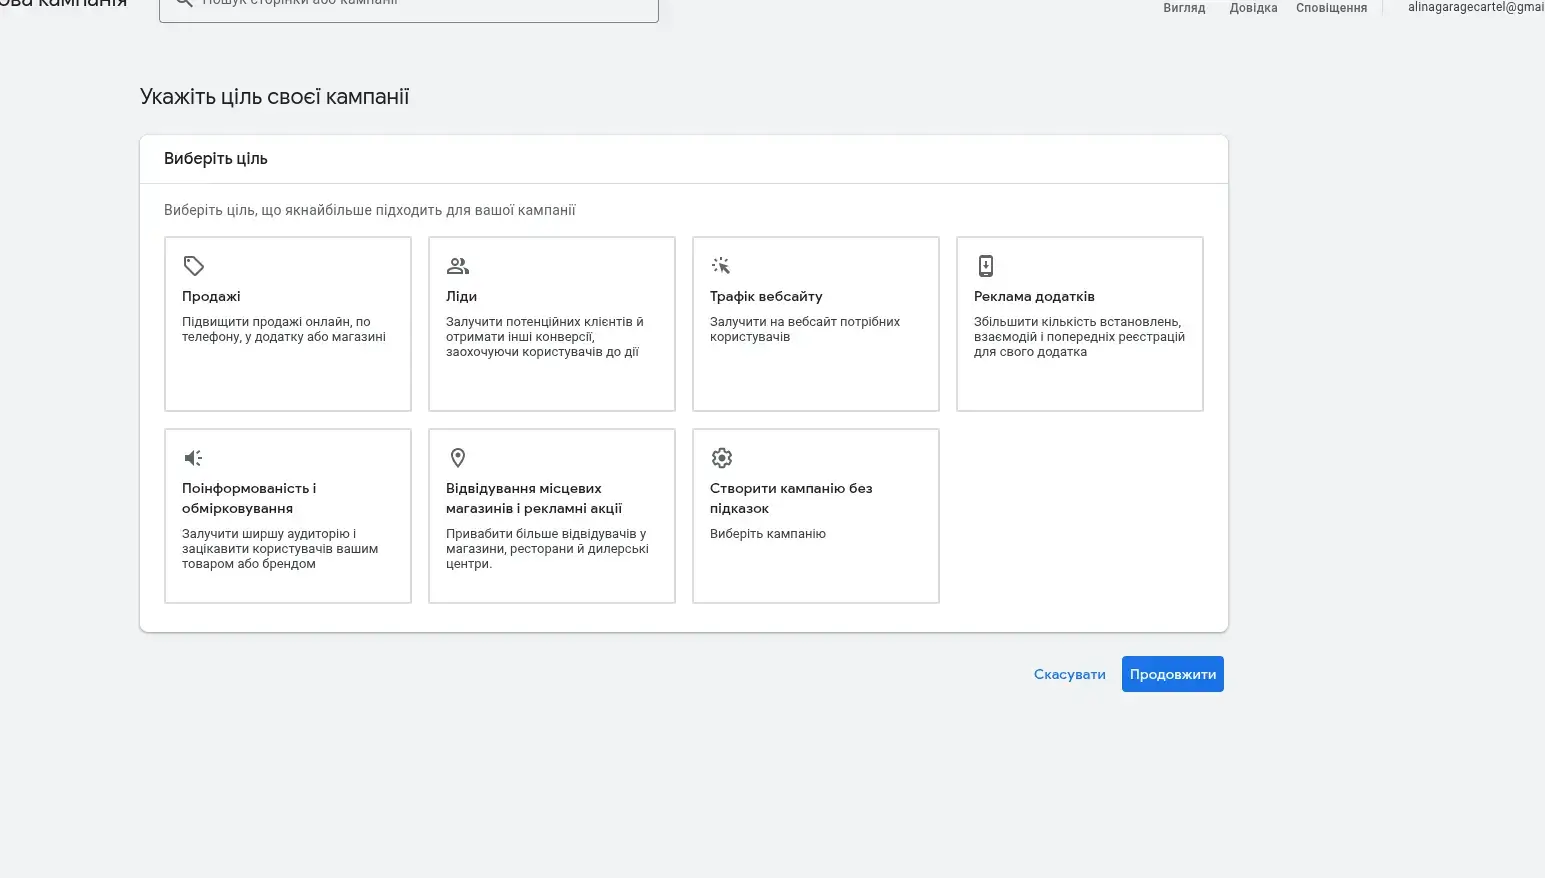The height and width of the screenshot is (878, 1545).
Task: Click the megaphone icon for awareness goal
Action: click(194, 458)
